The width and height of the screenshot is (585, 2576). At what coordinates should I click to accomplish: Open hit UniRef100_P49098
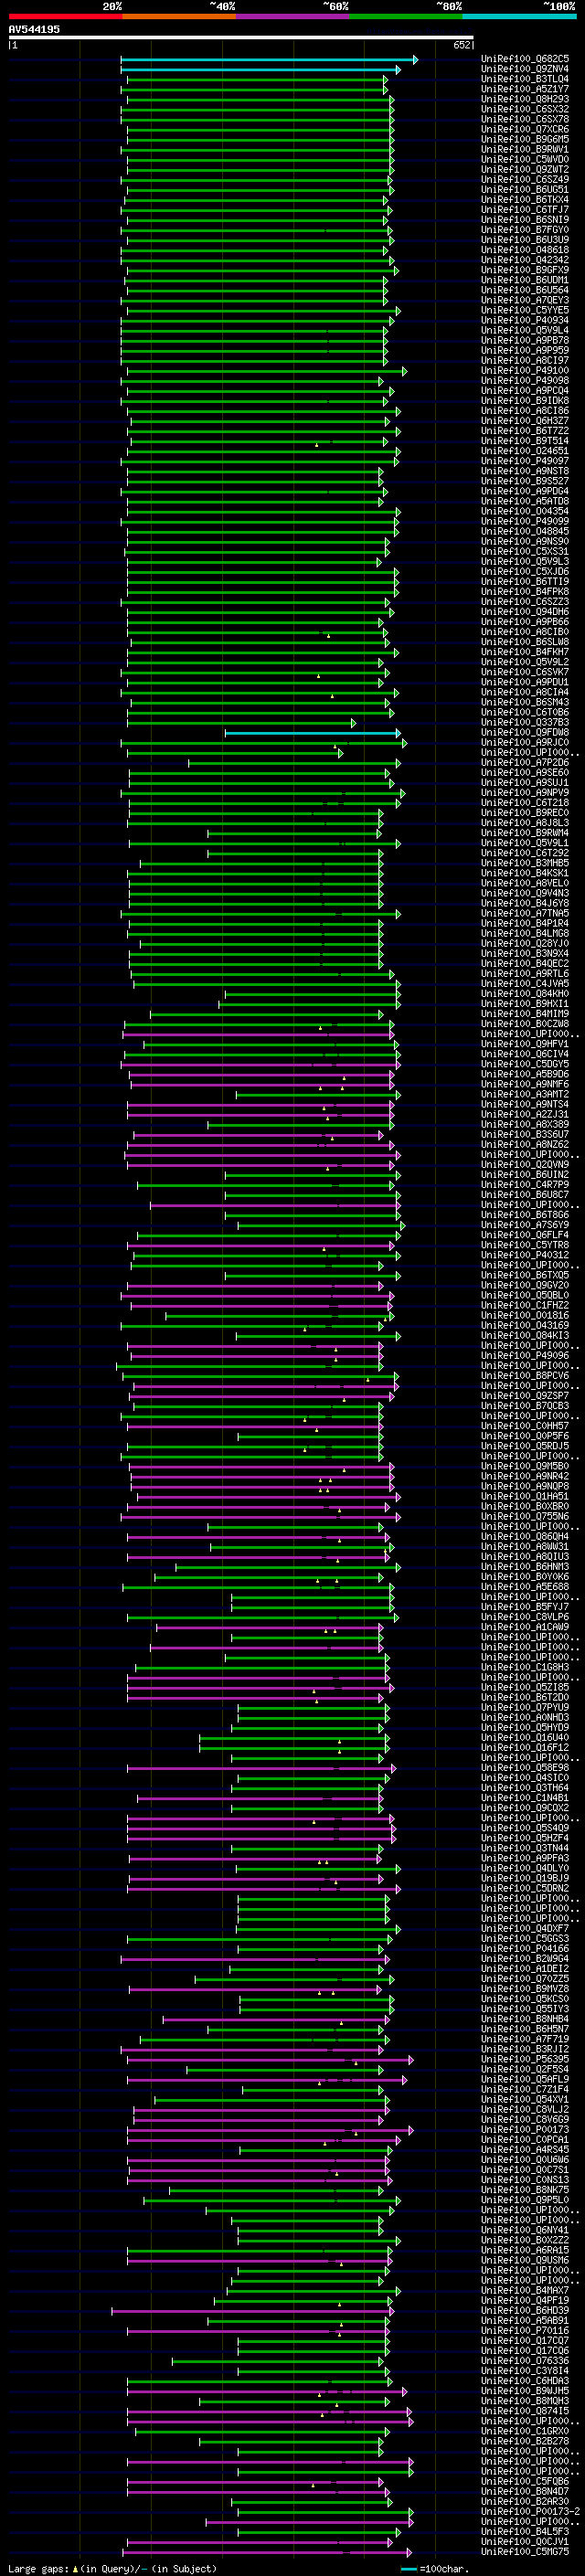pyautogui.click(x=525, y=380)
